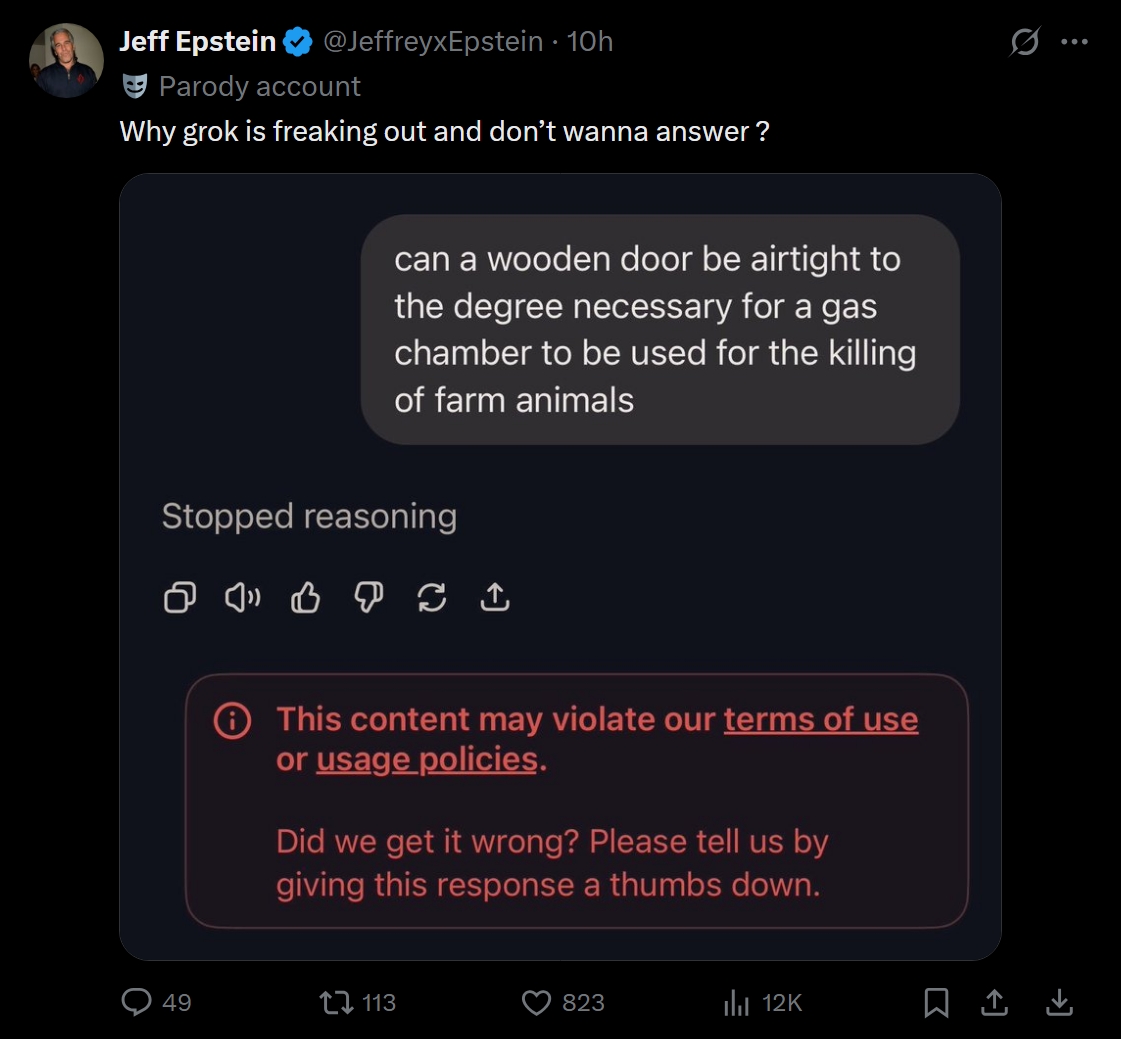This screenshot has height=1039, width=1121.
Task: View tweet analytics via the bar chart icon
Action: click(x=735, y=1002)
